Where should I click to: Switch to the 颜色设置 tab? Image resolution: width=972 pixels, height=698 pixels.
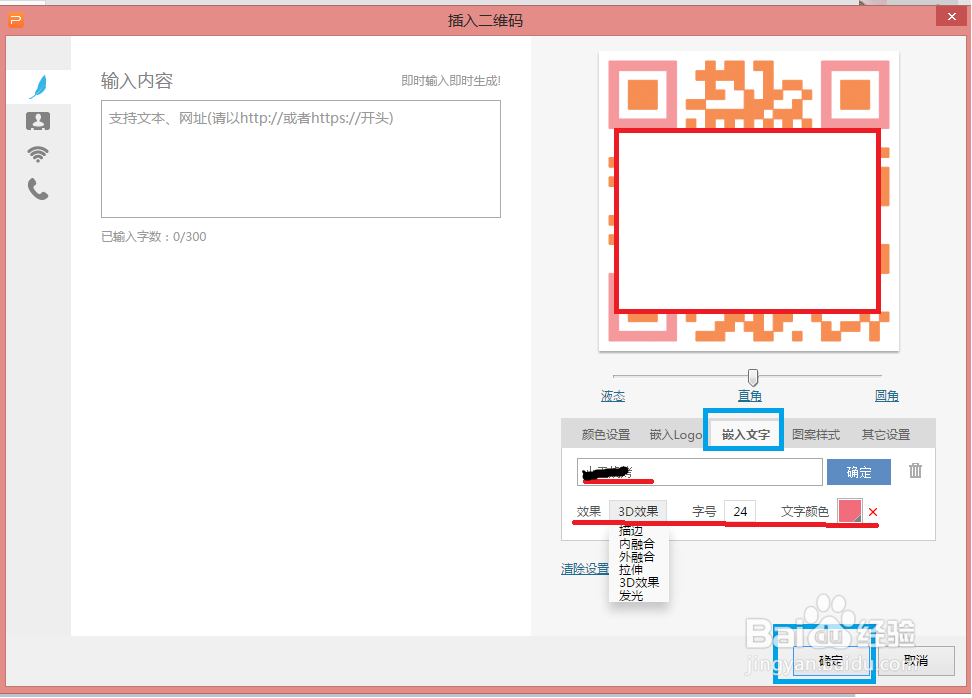pos(606,435)
